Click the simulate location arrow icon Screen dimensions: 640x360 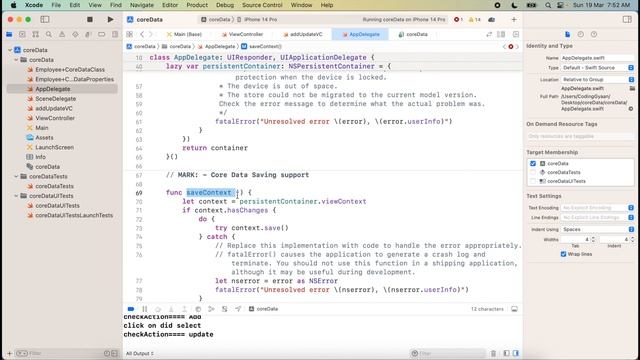coord(238,309)
